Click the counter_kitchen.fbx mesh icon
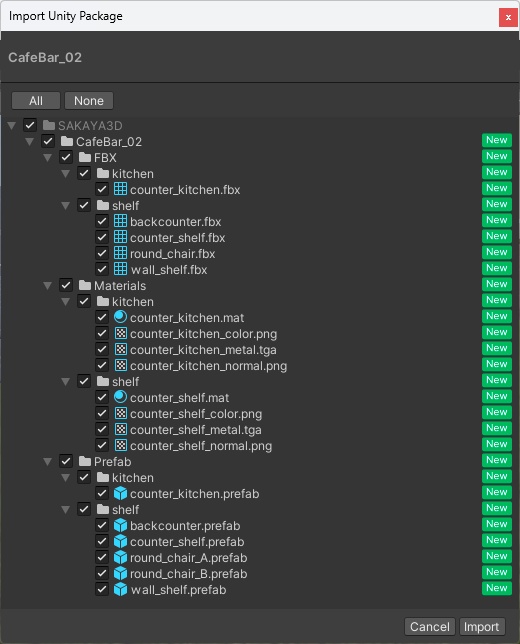Screen dimensions: 520x644 [x=120, y=189]
